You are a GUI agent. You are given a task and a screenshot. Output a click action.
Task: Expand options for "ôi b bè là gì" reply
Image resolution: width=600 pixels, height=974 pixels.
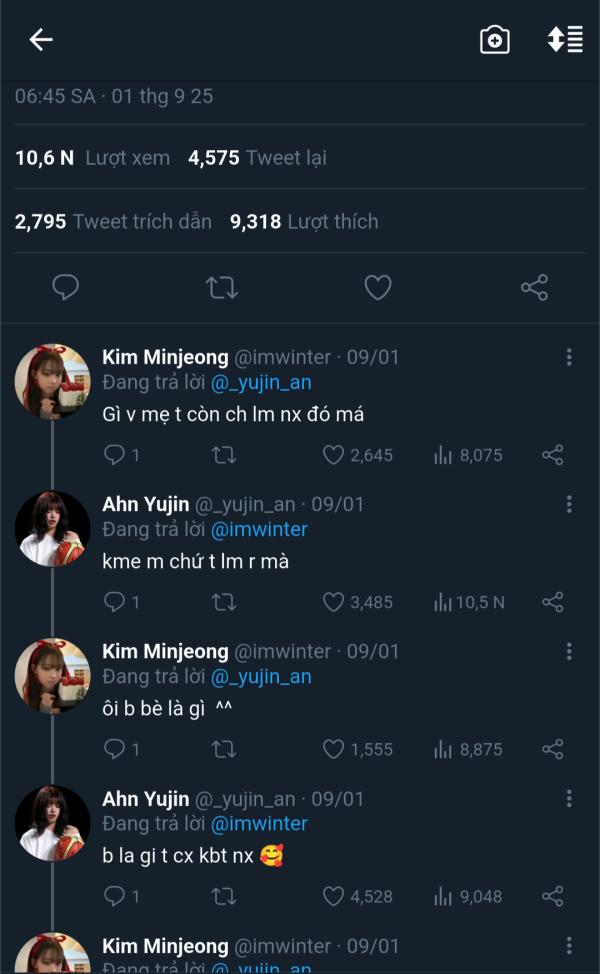569,652
